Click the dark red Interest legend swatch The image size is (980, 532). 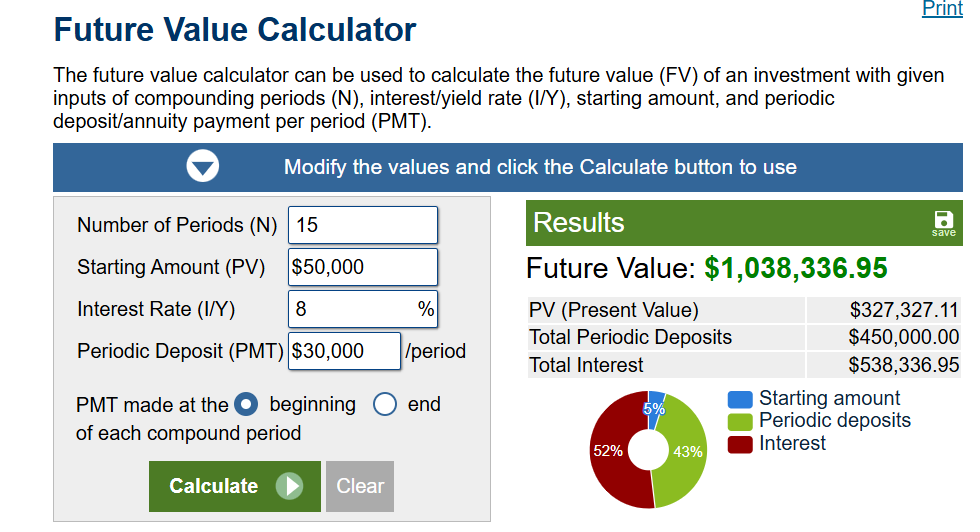[x=740, y=444]
